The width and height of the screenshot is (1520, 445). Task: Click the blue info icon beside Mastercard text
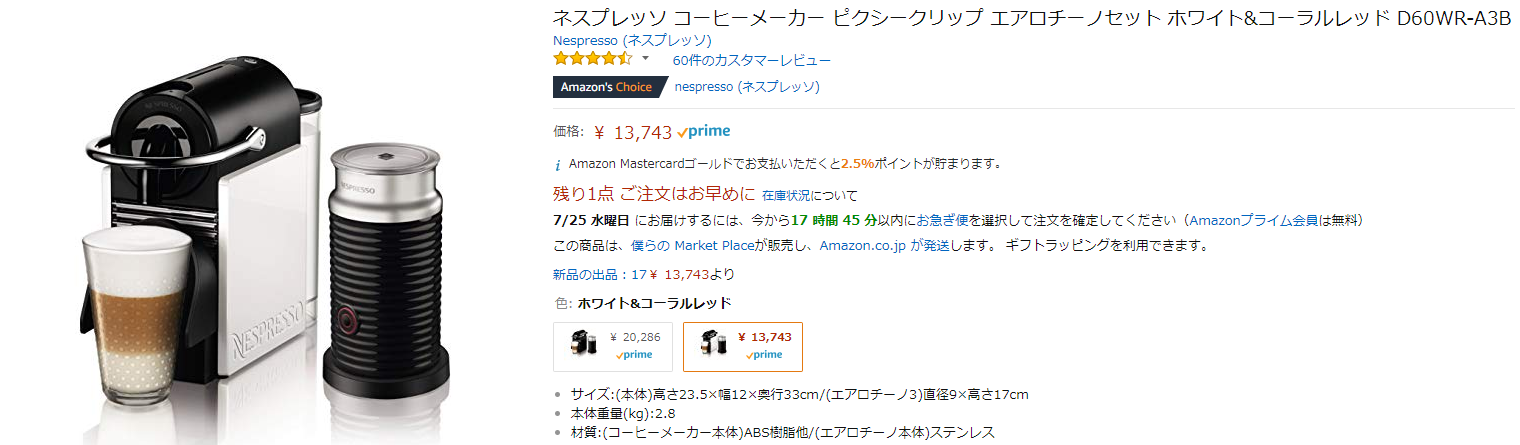point(558,164)
